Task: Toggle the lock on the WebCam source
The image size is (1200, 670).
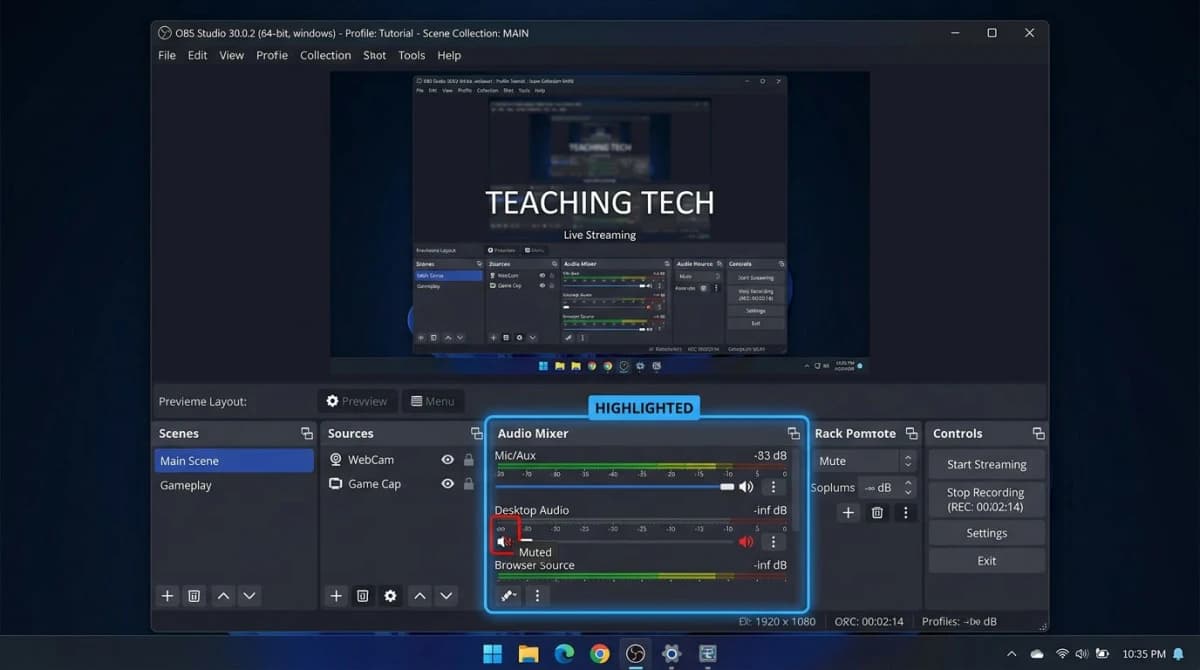Action: point(468,460)
